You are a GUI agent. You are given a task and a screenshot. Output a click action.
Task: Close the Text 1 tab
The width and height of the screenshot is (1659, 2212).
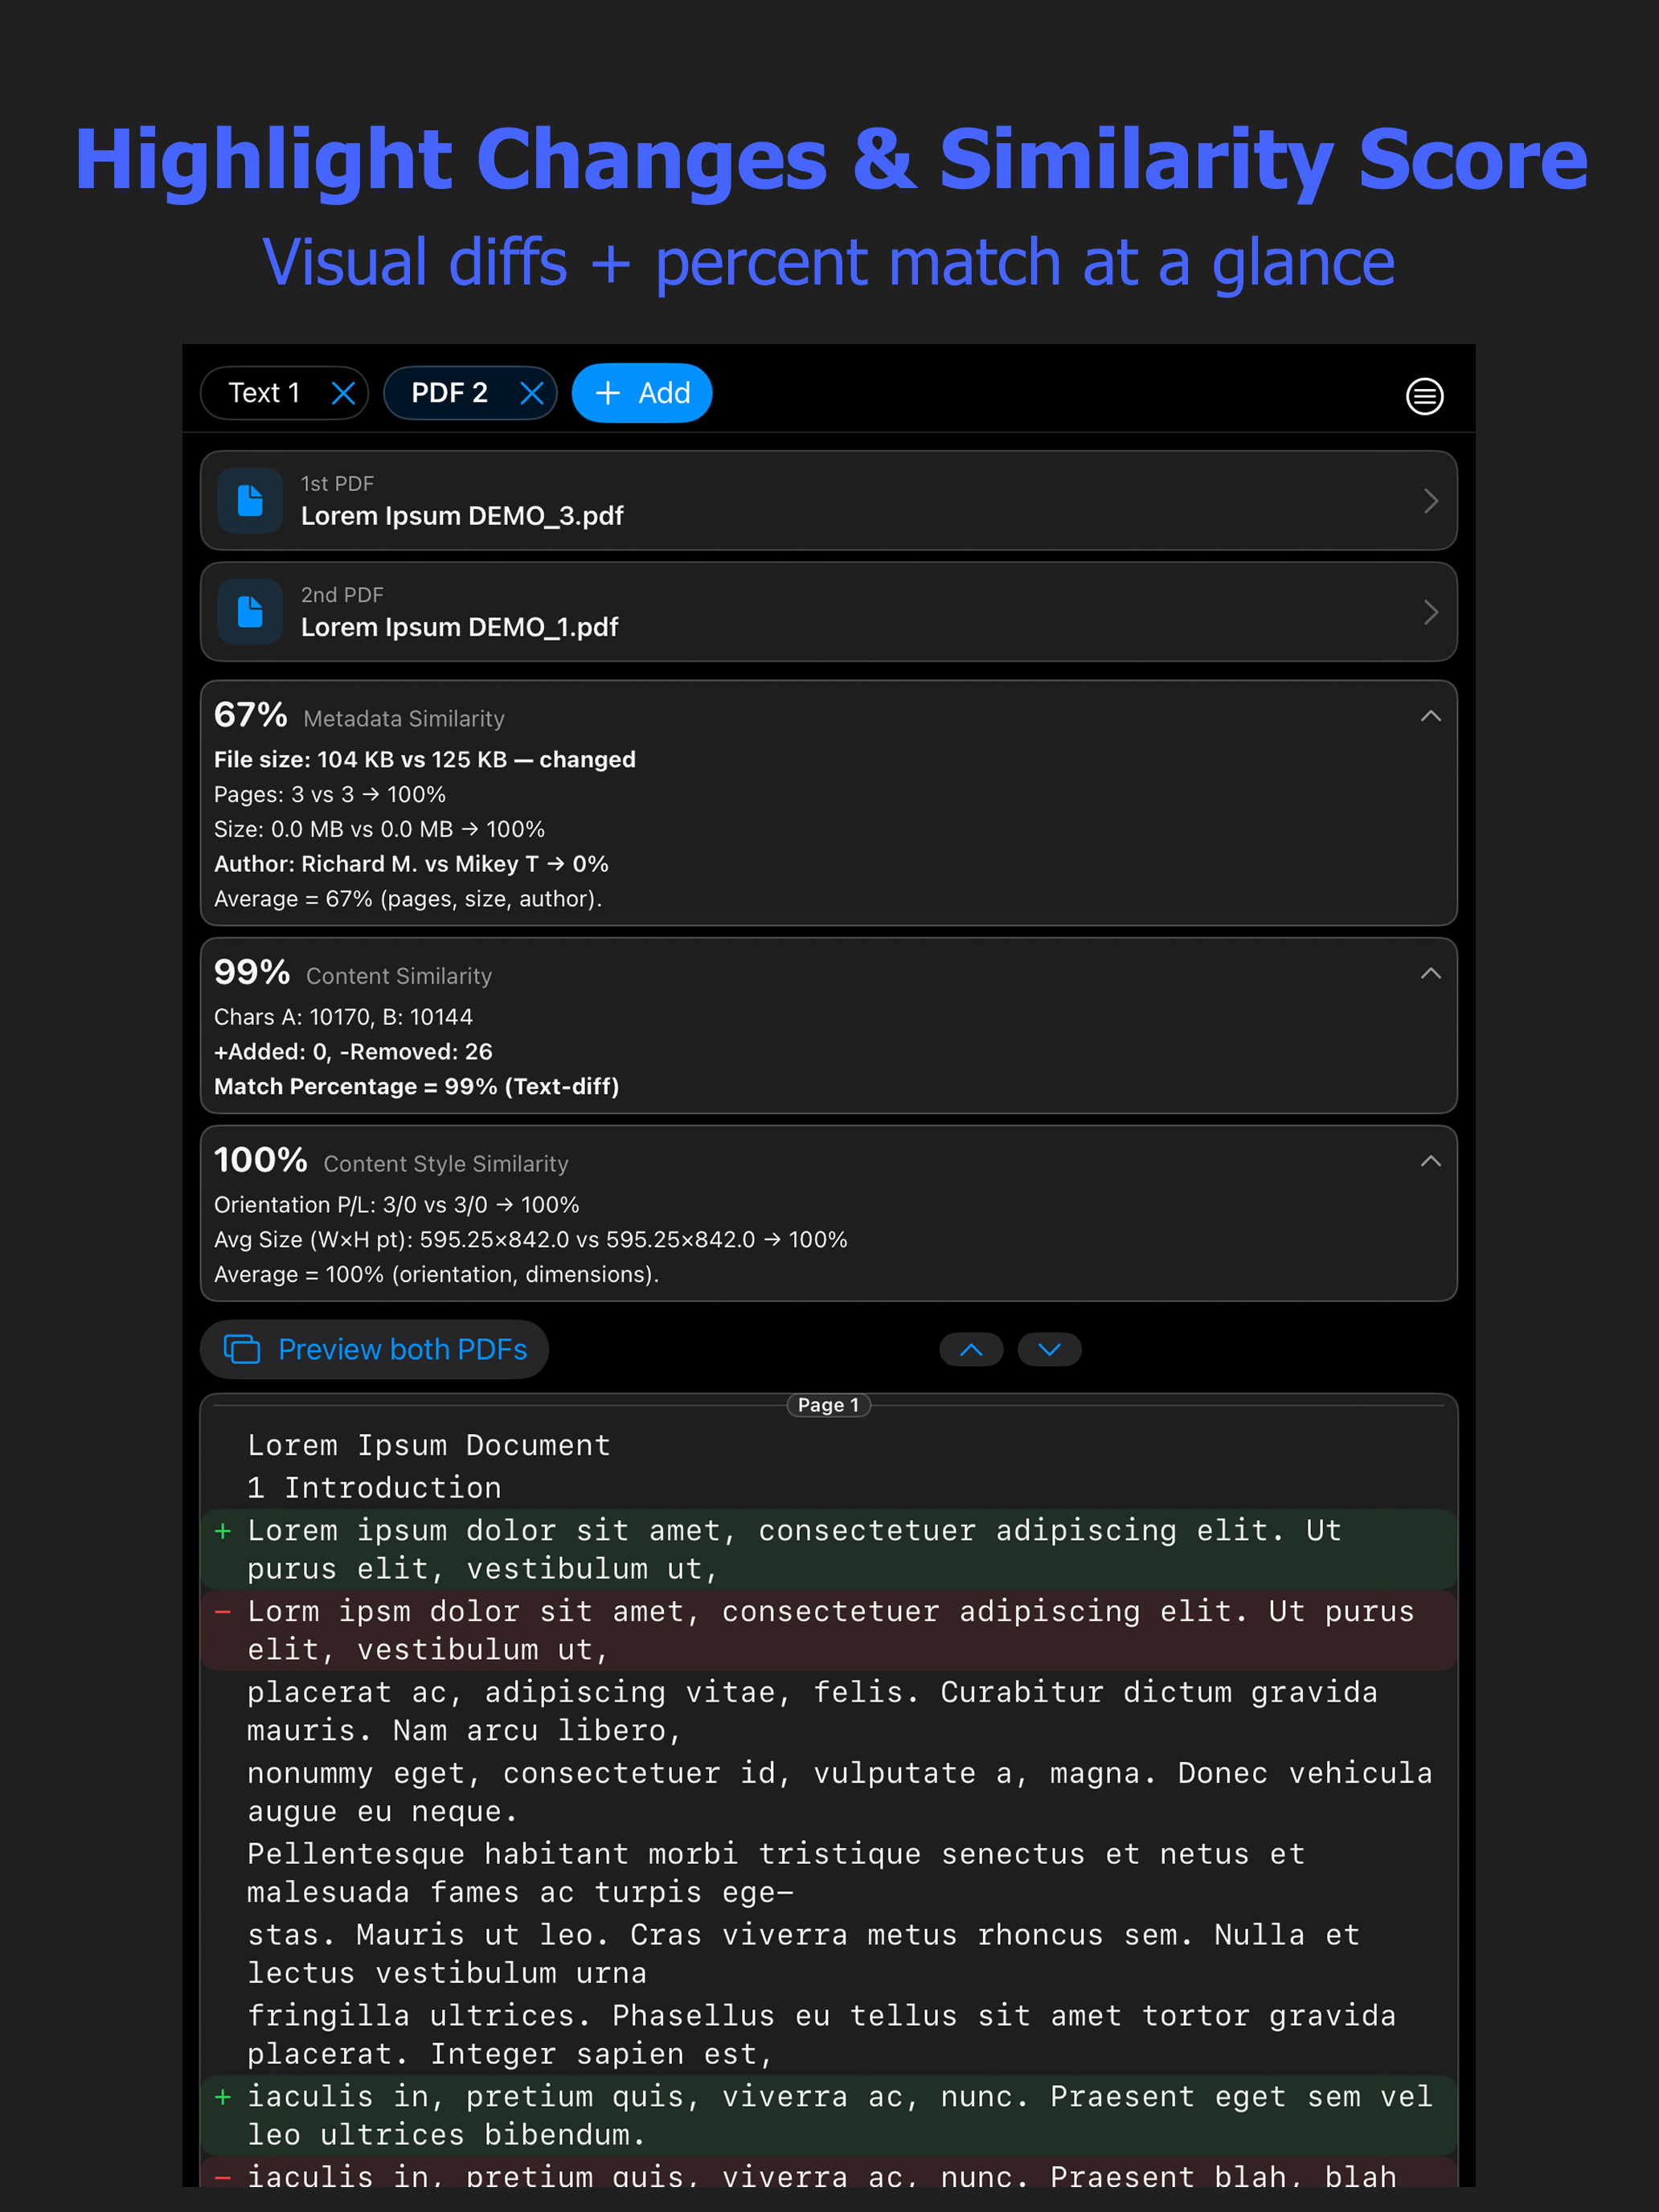(x=343, y=393)
